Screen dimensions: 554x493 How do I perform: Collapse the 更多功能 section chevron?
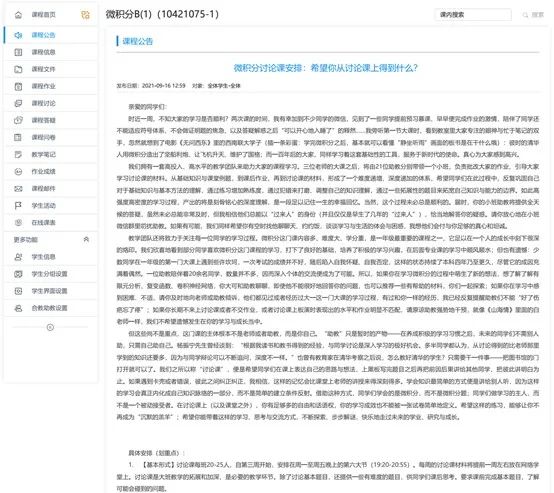coord(86,240)
